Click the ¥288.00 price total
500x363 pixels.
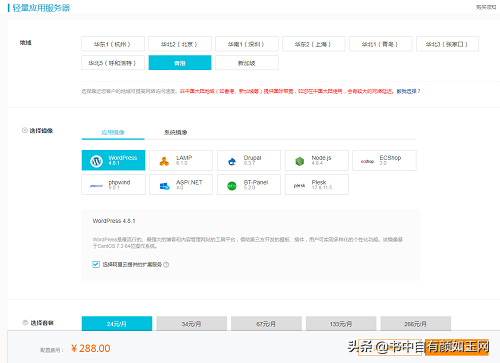point(91,348)
